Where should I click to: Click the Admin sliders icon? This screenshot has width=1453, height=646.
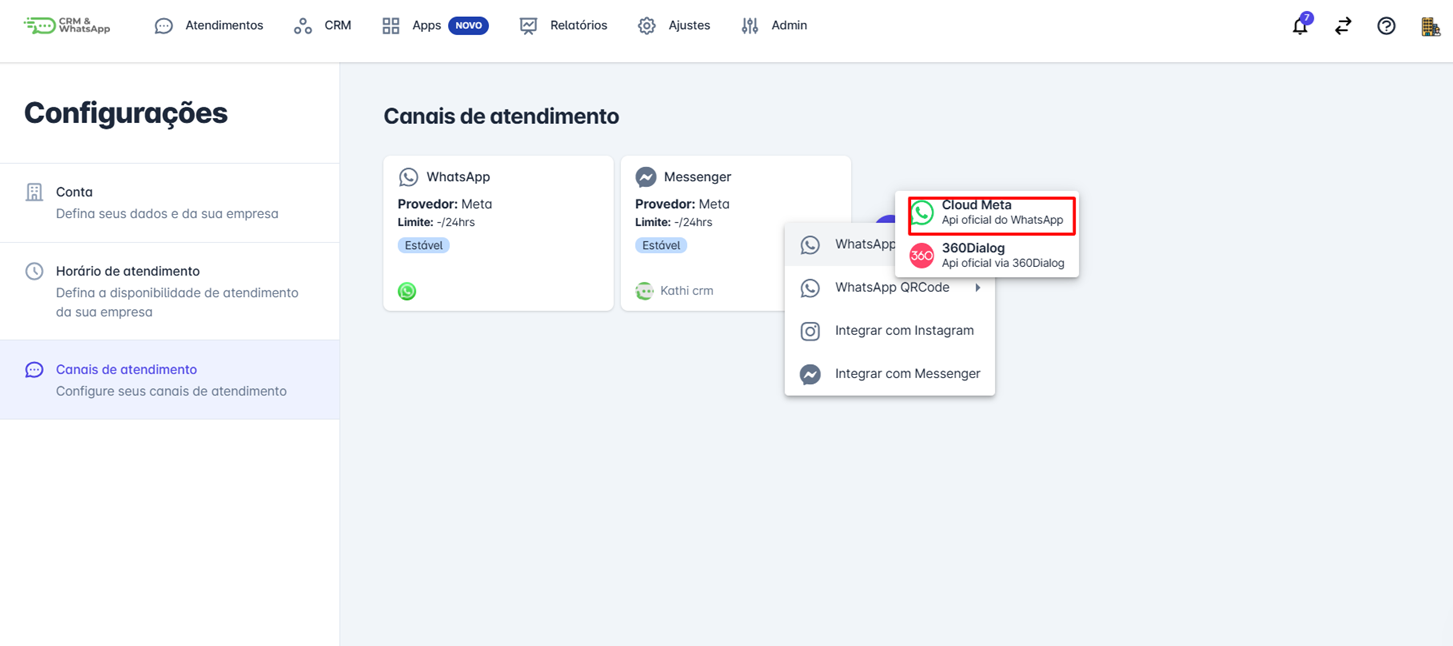click(749, 25)
